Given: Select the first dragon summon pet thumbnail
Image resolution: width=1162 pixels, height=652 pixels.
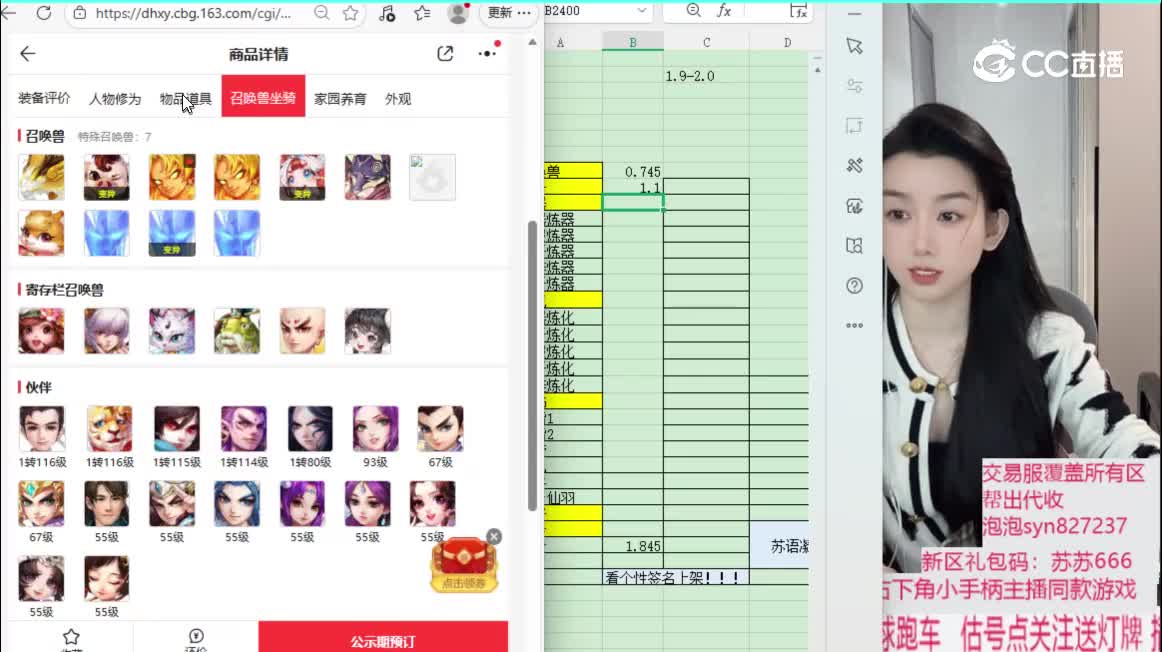Looking at the screenshot, I should [x=42, y=177].
